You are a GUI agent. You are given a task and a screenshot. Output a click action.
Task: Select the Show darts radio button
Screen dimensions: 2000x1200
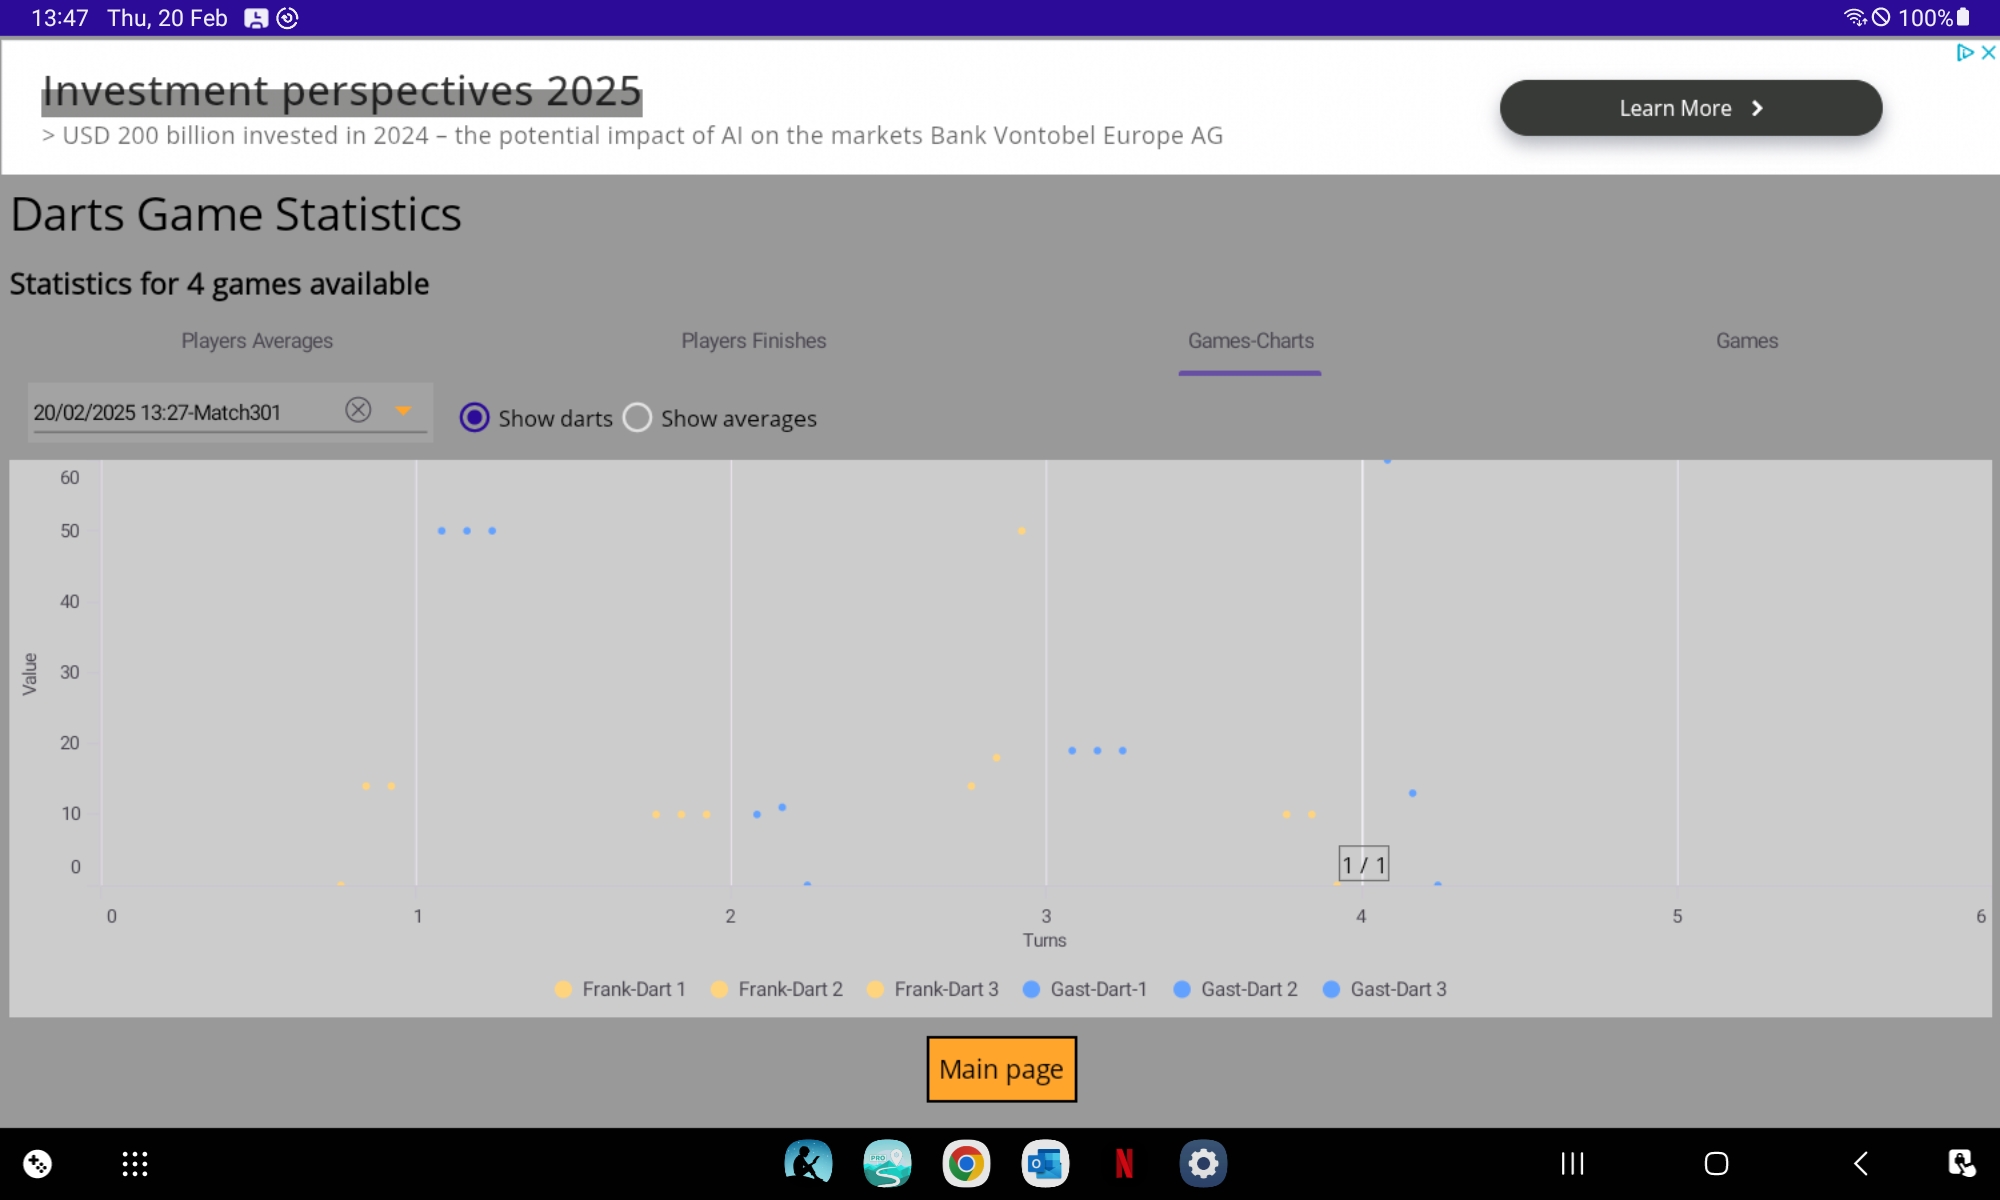[474, 418]
